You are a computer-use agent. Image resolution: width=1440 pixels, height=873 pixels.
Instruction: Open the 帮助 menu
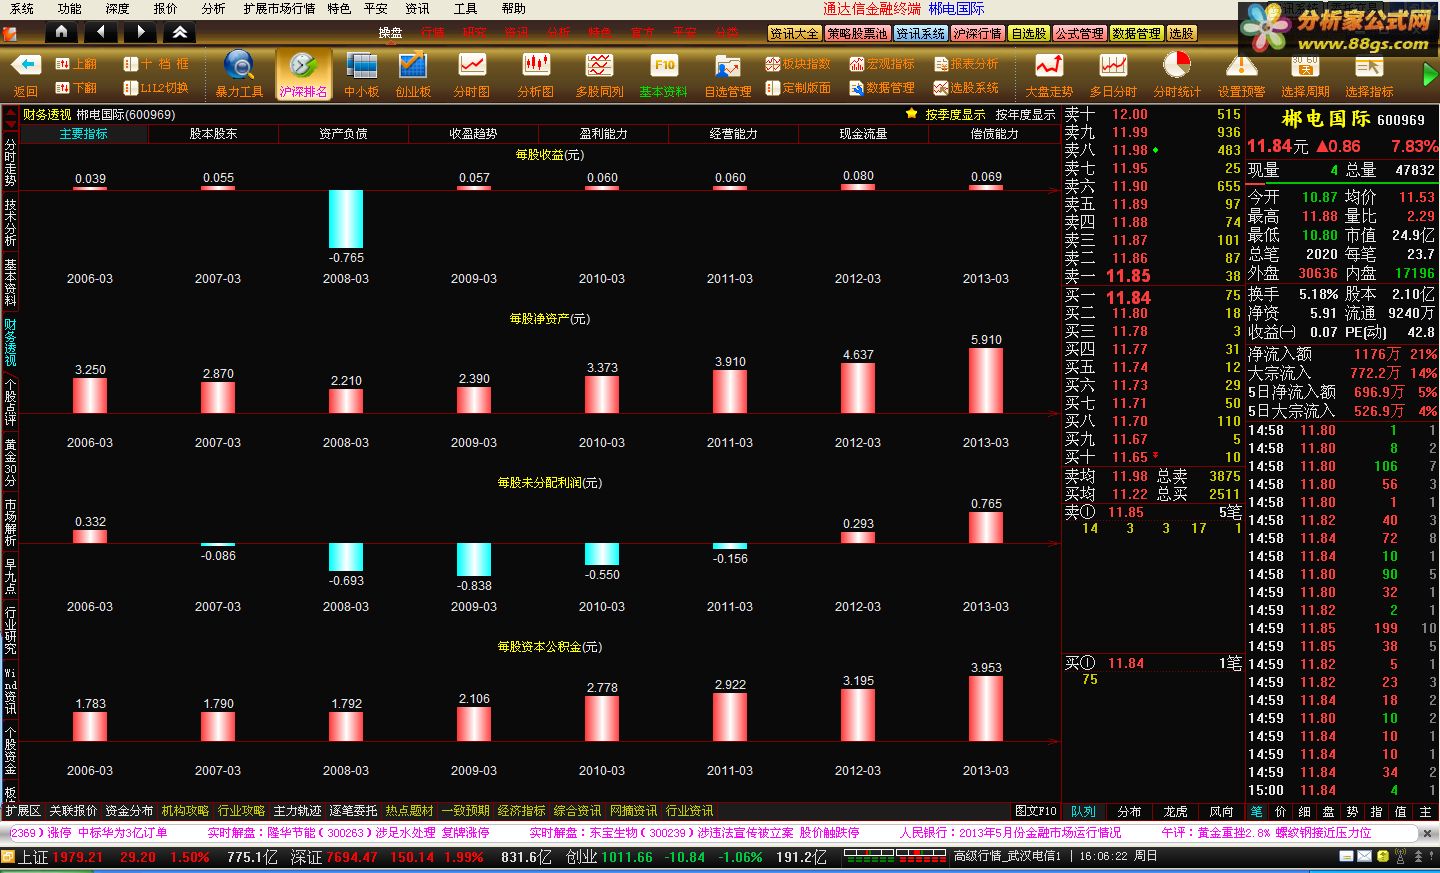514,9
